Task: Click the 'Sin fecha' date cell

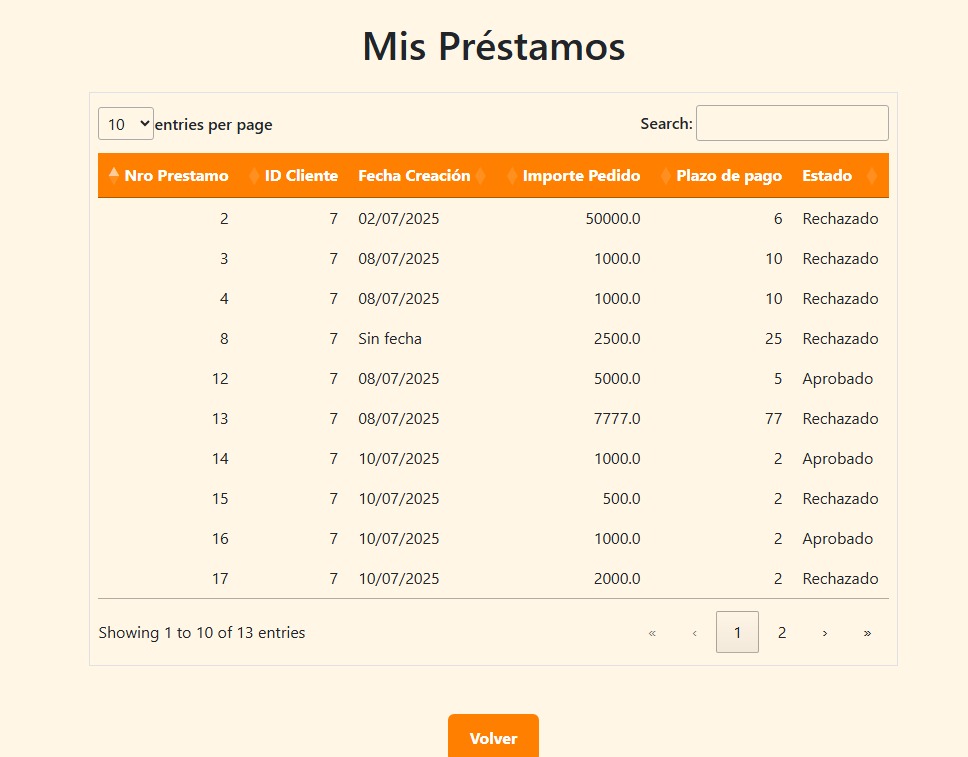Action: (x=390, y=339)
